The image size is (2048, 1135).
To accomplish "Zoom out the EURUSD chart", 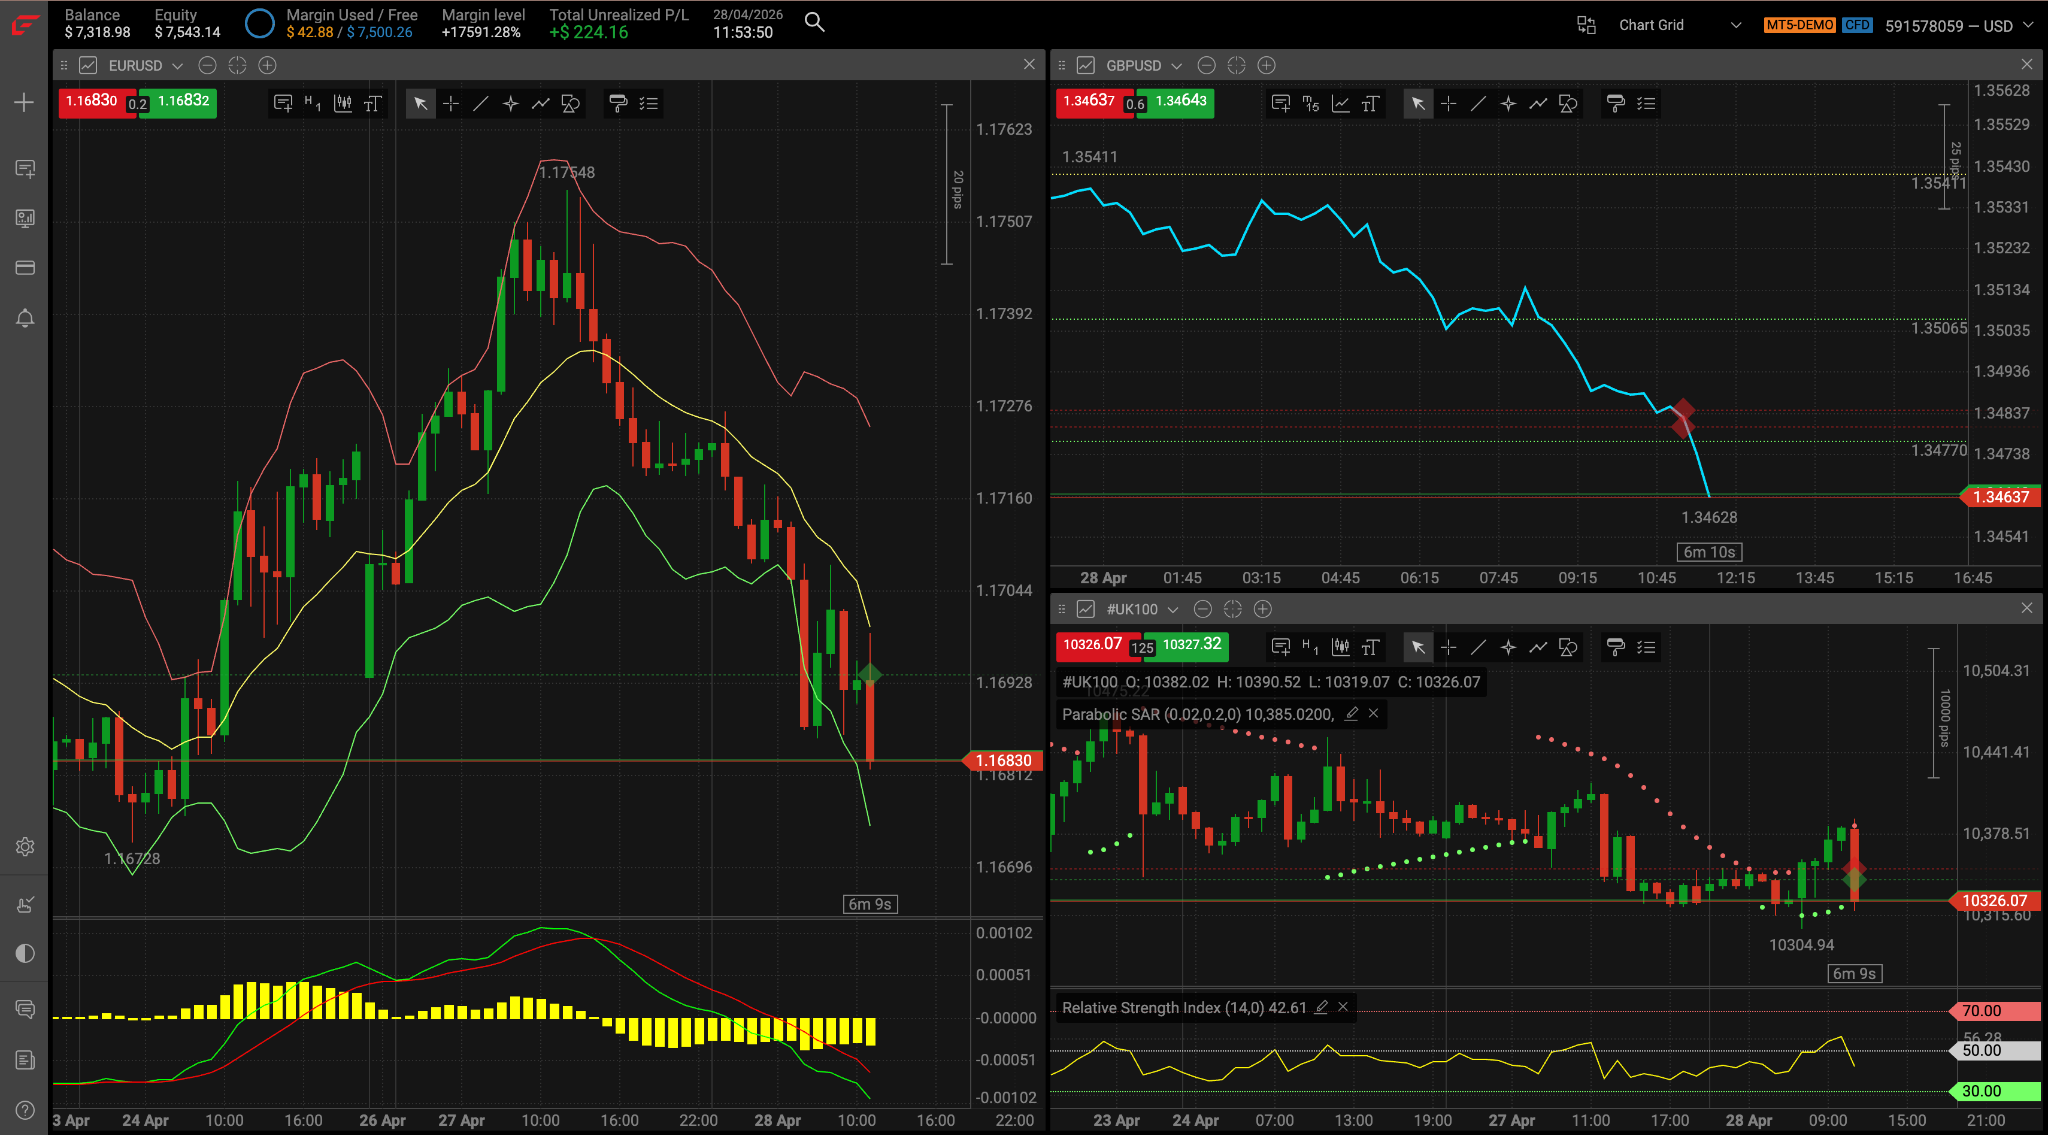I will tap(207, 65).
